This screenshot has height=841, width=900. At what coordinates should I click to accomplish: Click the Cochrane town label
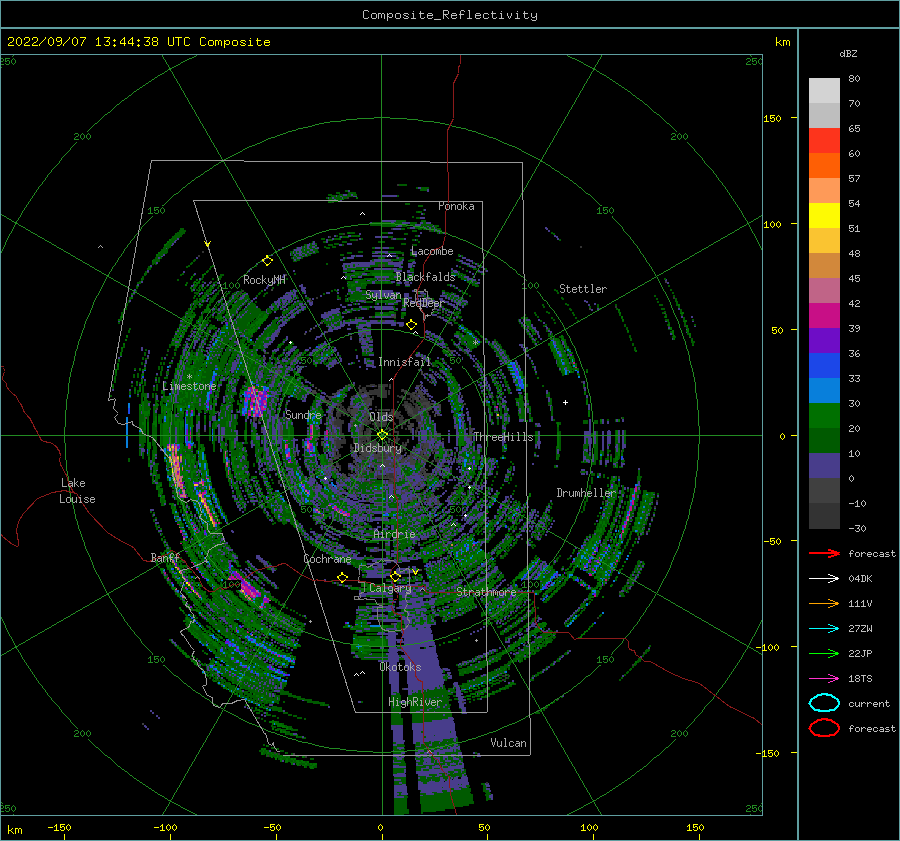pyautogui.click(x=327, y=559)
